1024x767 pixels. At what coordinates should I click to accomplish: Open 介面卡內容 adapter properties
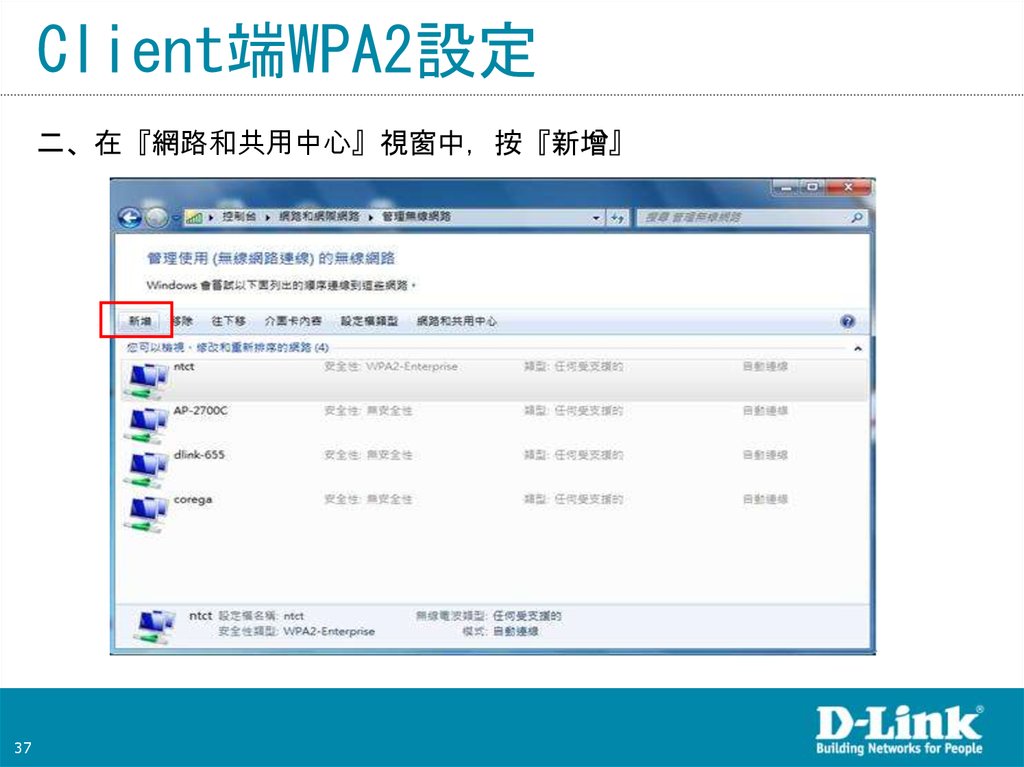pyautogui.click(x=293, y=321)
